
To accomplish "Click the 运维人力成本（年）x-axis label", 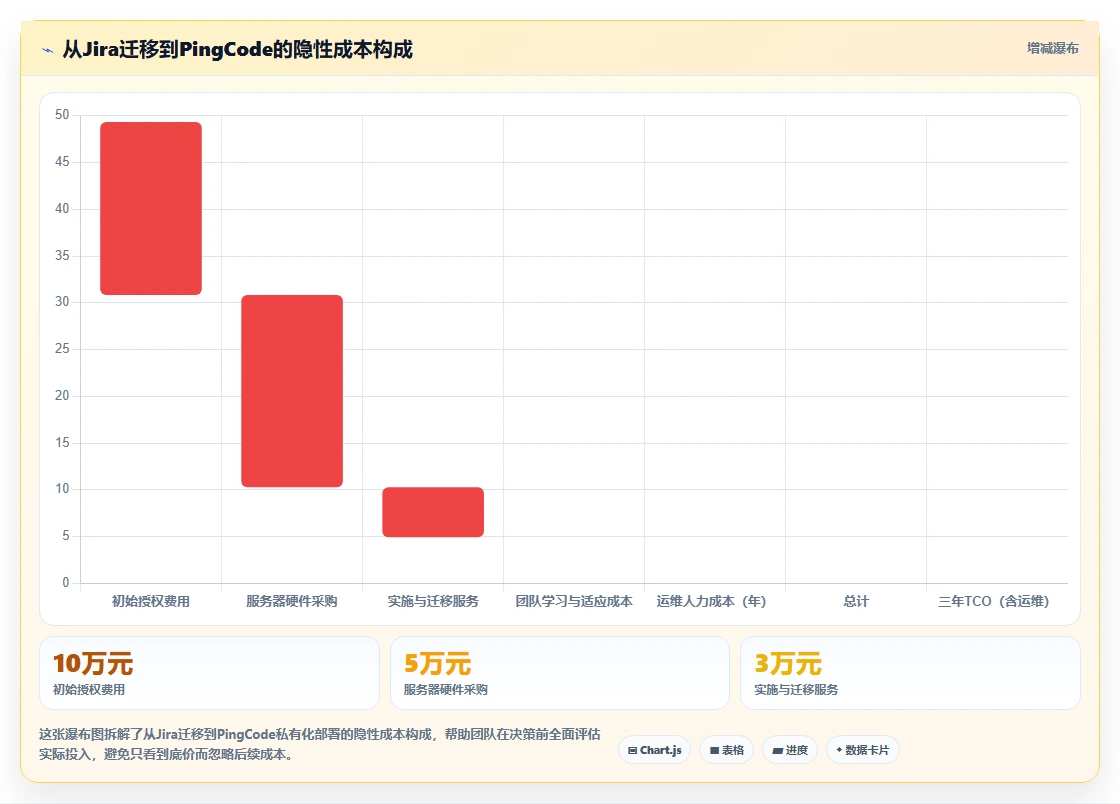I will click(x=711, y=601).
